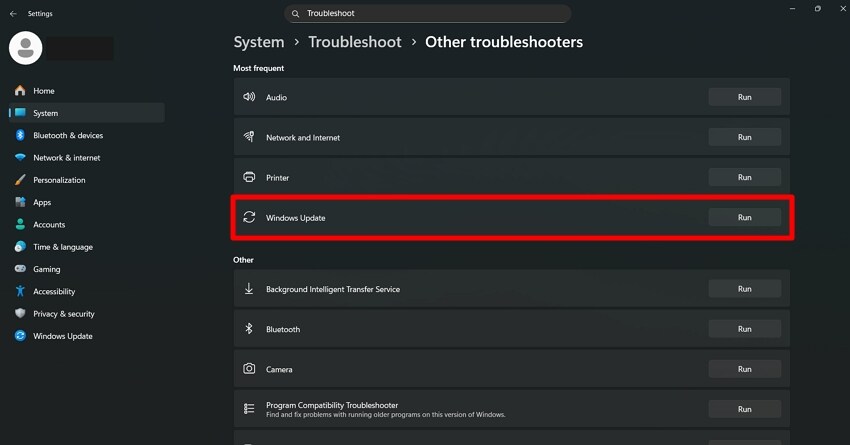Open Personalization settings

tap(87, 179)
